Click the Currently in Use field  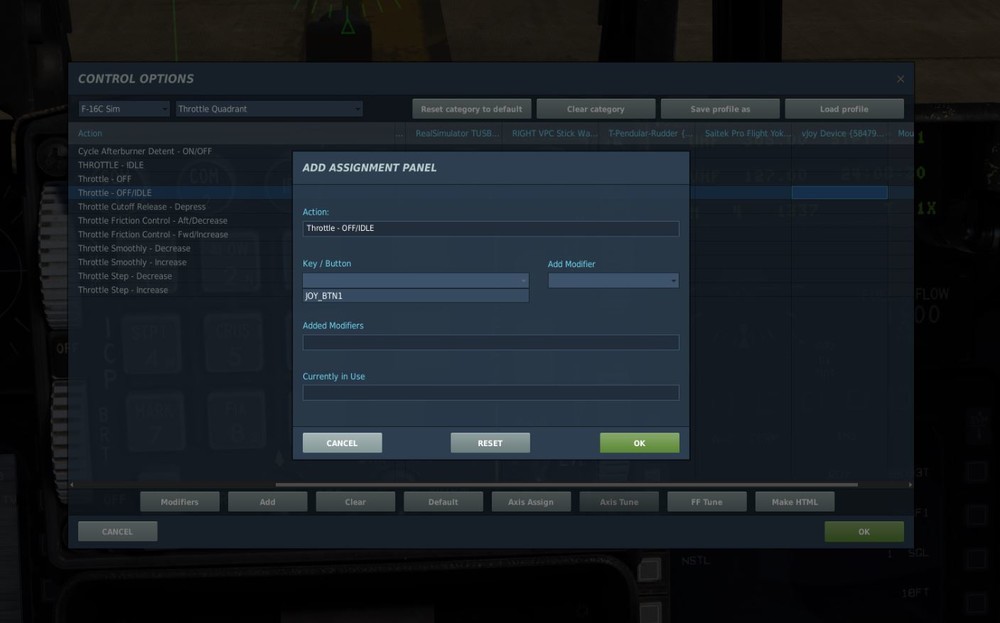(x=490, y=392)
